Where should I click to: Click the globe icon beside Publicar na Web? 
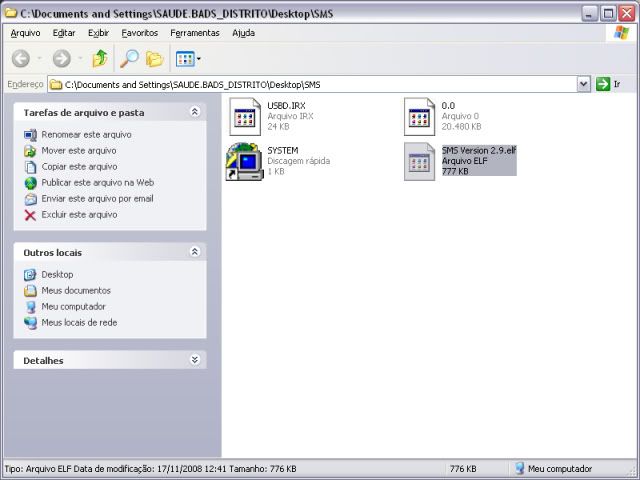click(30, 183)
